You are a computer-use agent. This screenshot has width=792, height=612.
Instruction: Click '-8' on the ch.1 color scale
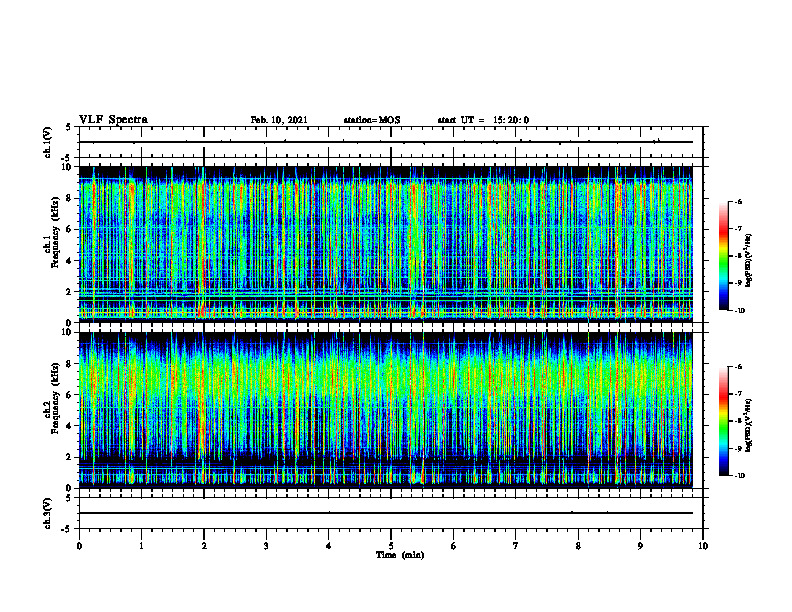(738, 256)
